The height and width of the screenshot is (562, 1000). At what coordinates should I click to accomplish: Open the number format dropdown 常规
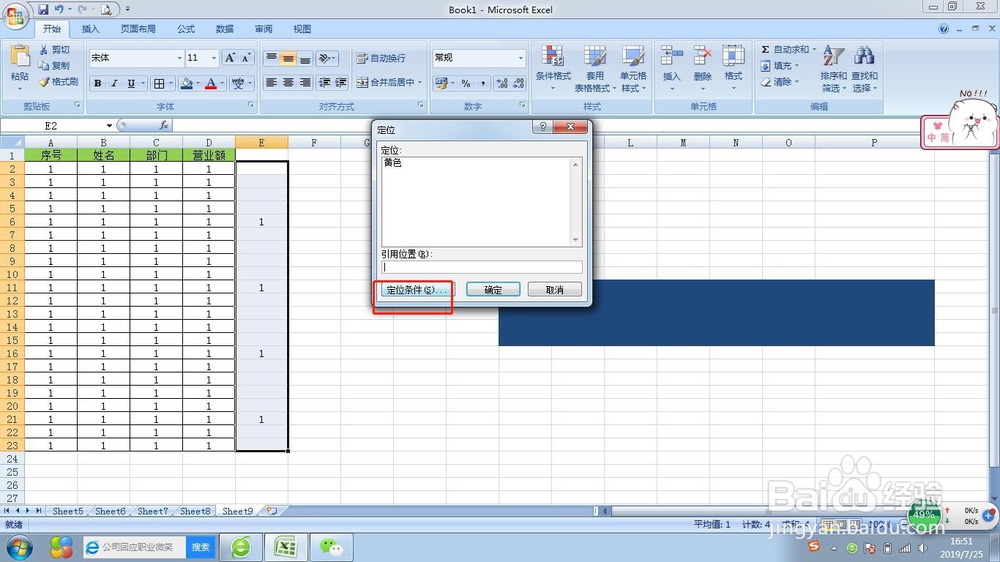pos(520,58)
